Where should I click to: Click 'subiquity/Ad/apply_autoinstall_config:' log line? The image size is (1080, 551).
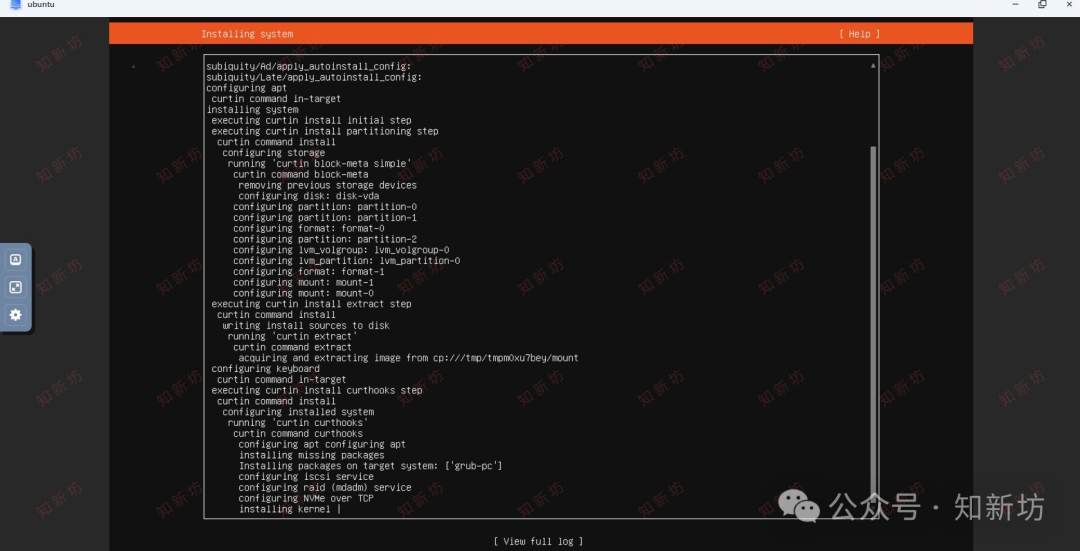click(x=309, y=66)
